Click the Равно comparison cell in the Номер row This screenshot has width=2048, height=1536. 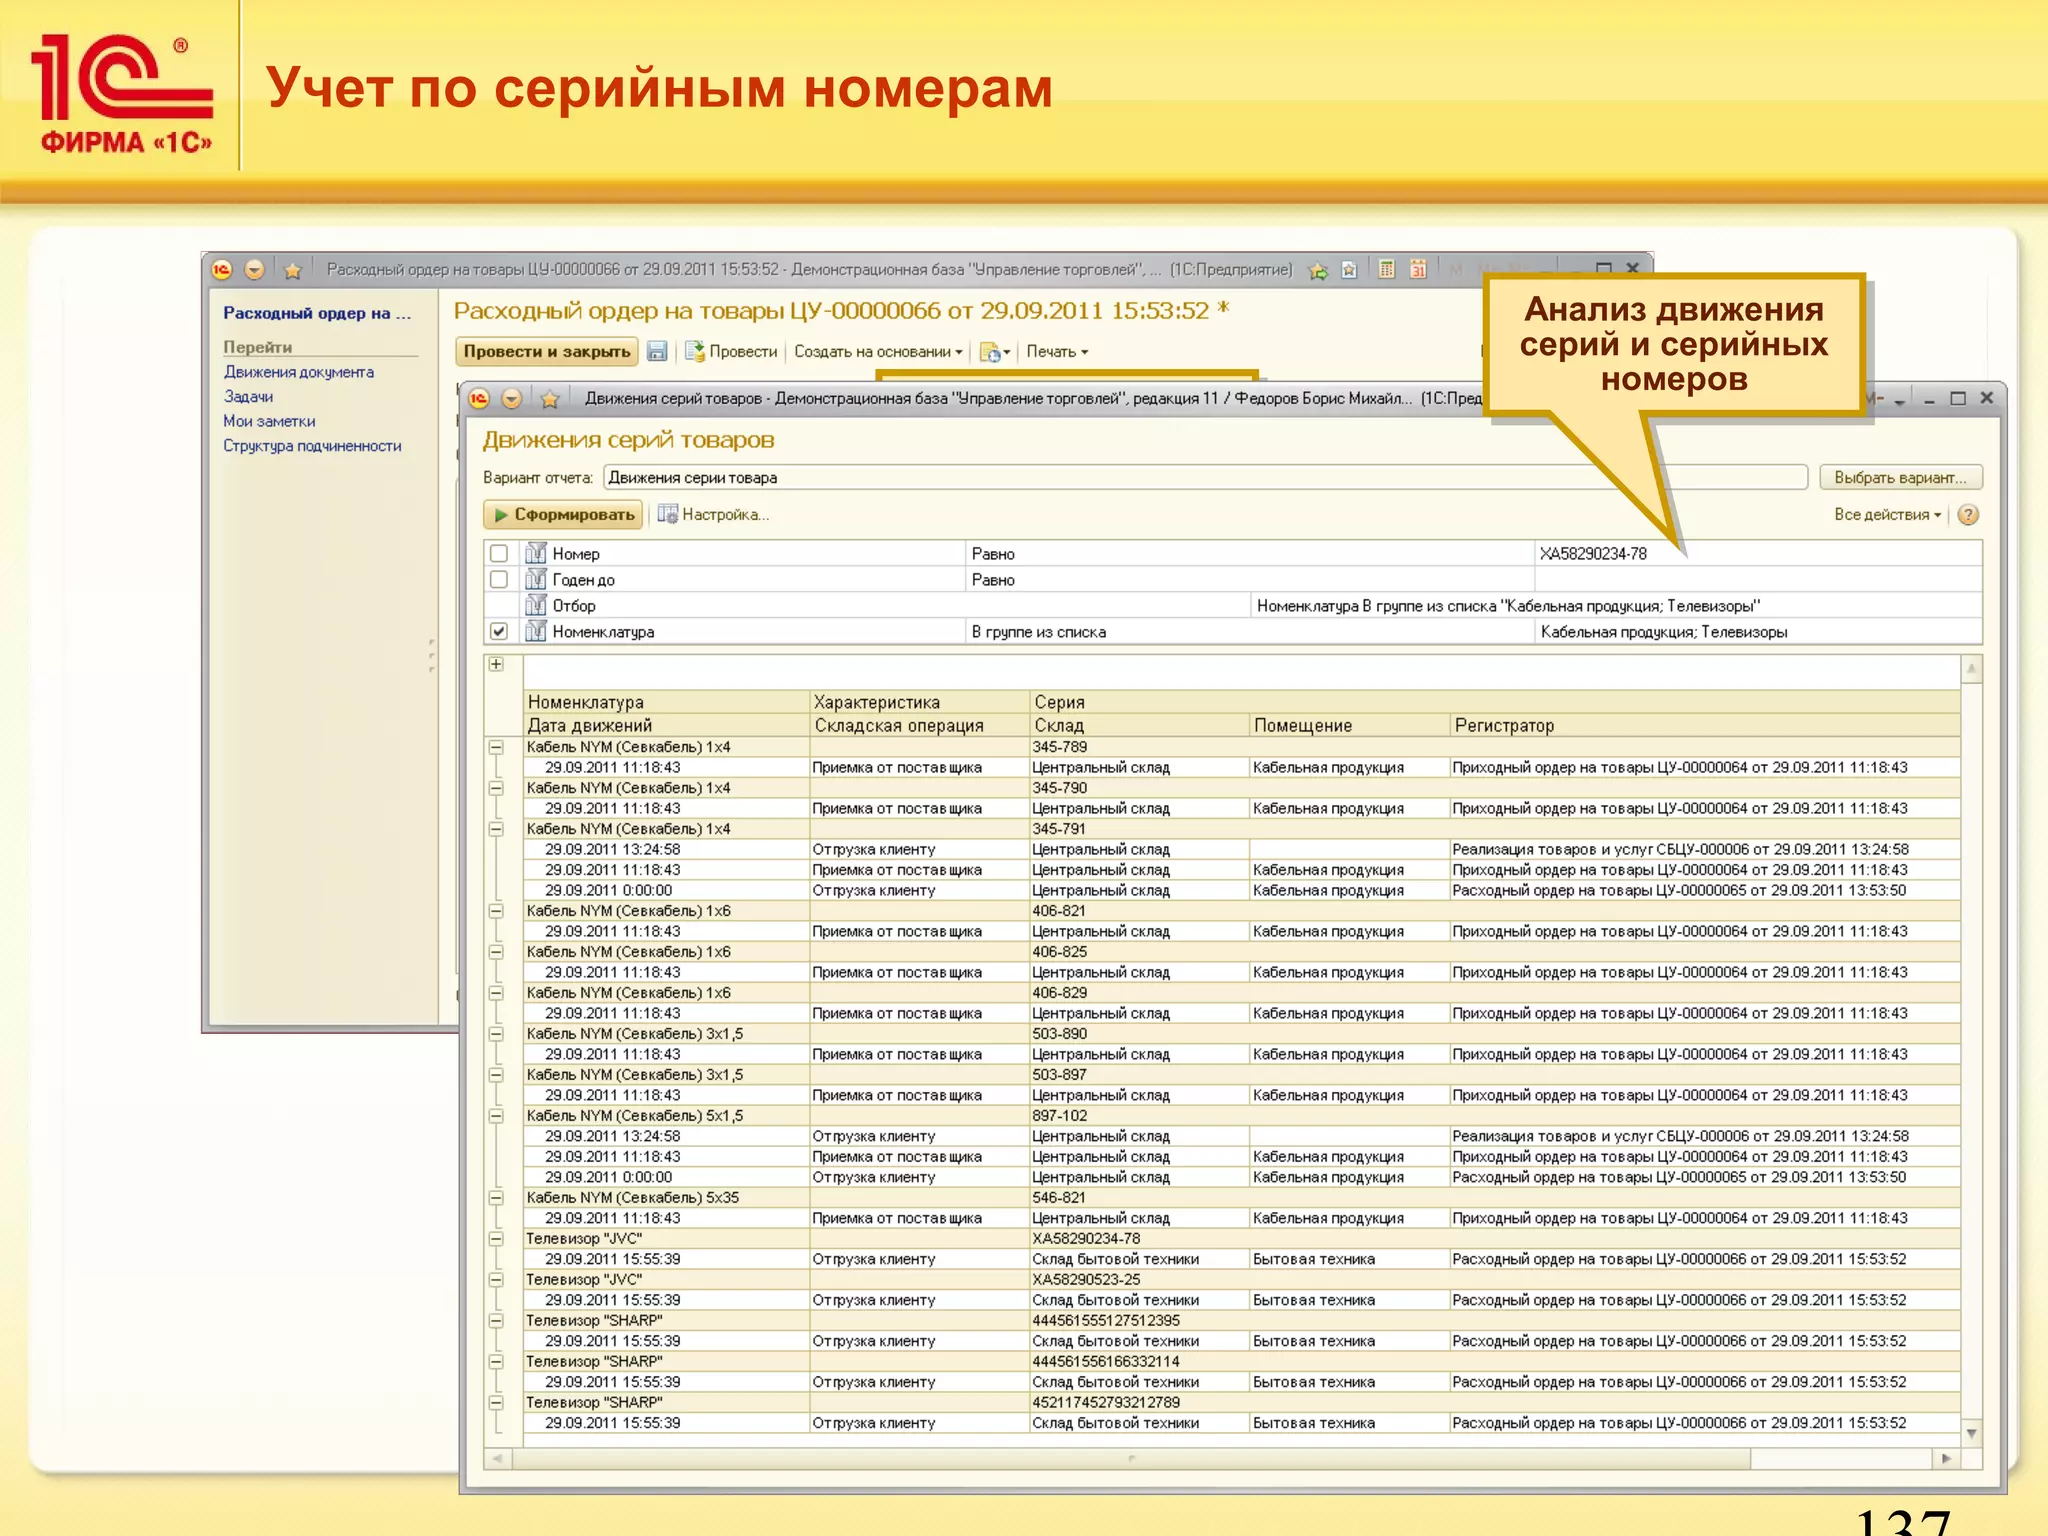click(x=1249, y=553)
